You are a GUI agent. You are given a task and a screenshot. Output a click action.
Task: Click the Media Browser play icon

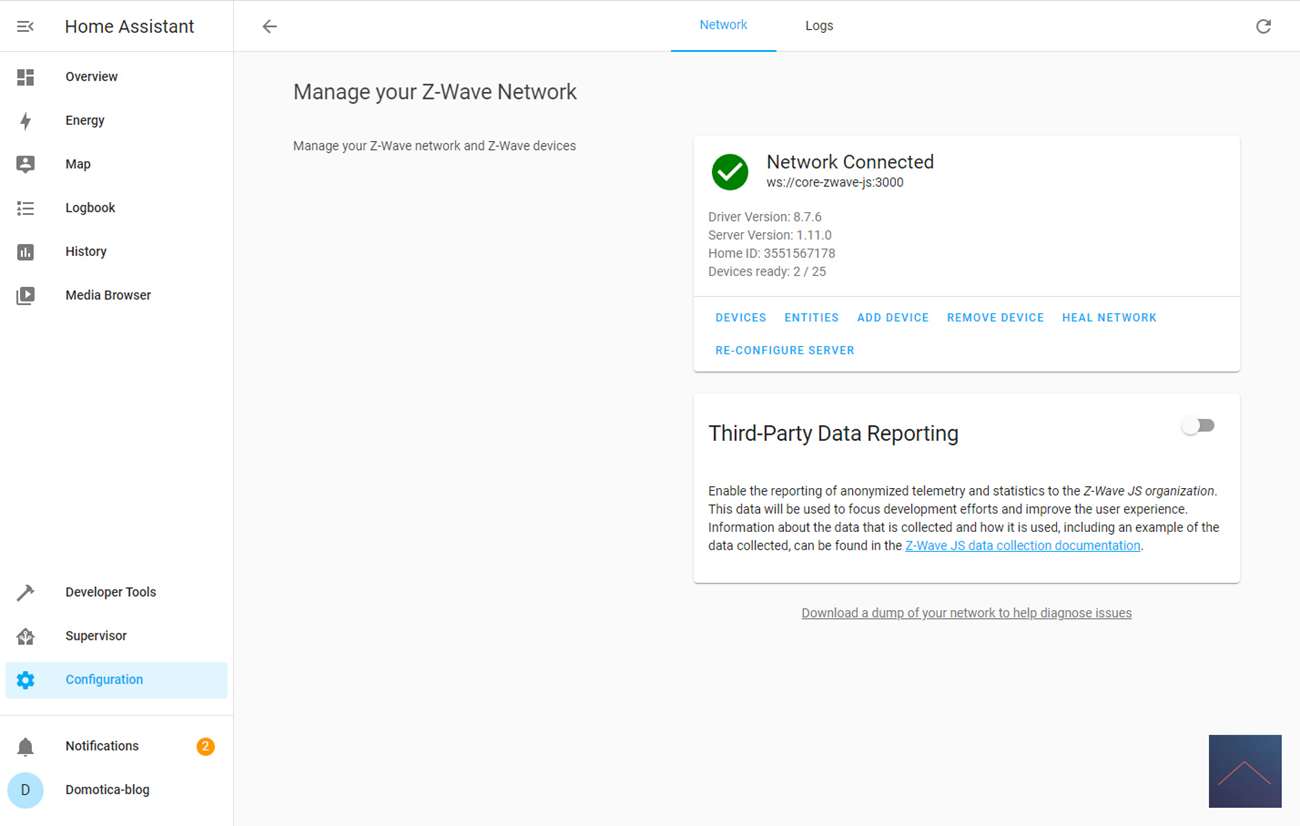point(26,296)
